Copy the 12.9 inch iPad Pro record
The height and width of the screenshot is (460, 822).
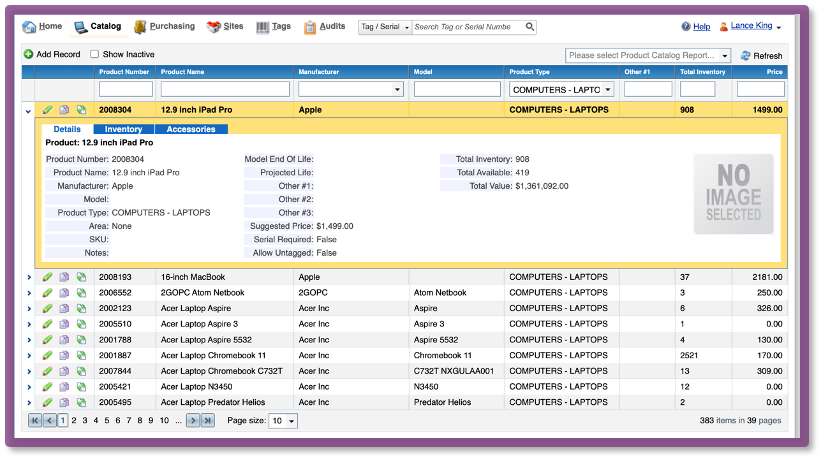64,110
